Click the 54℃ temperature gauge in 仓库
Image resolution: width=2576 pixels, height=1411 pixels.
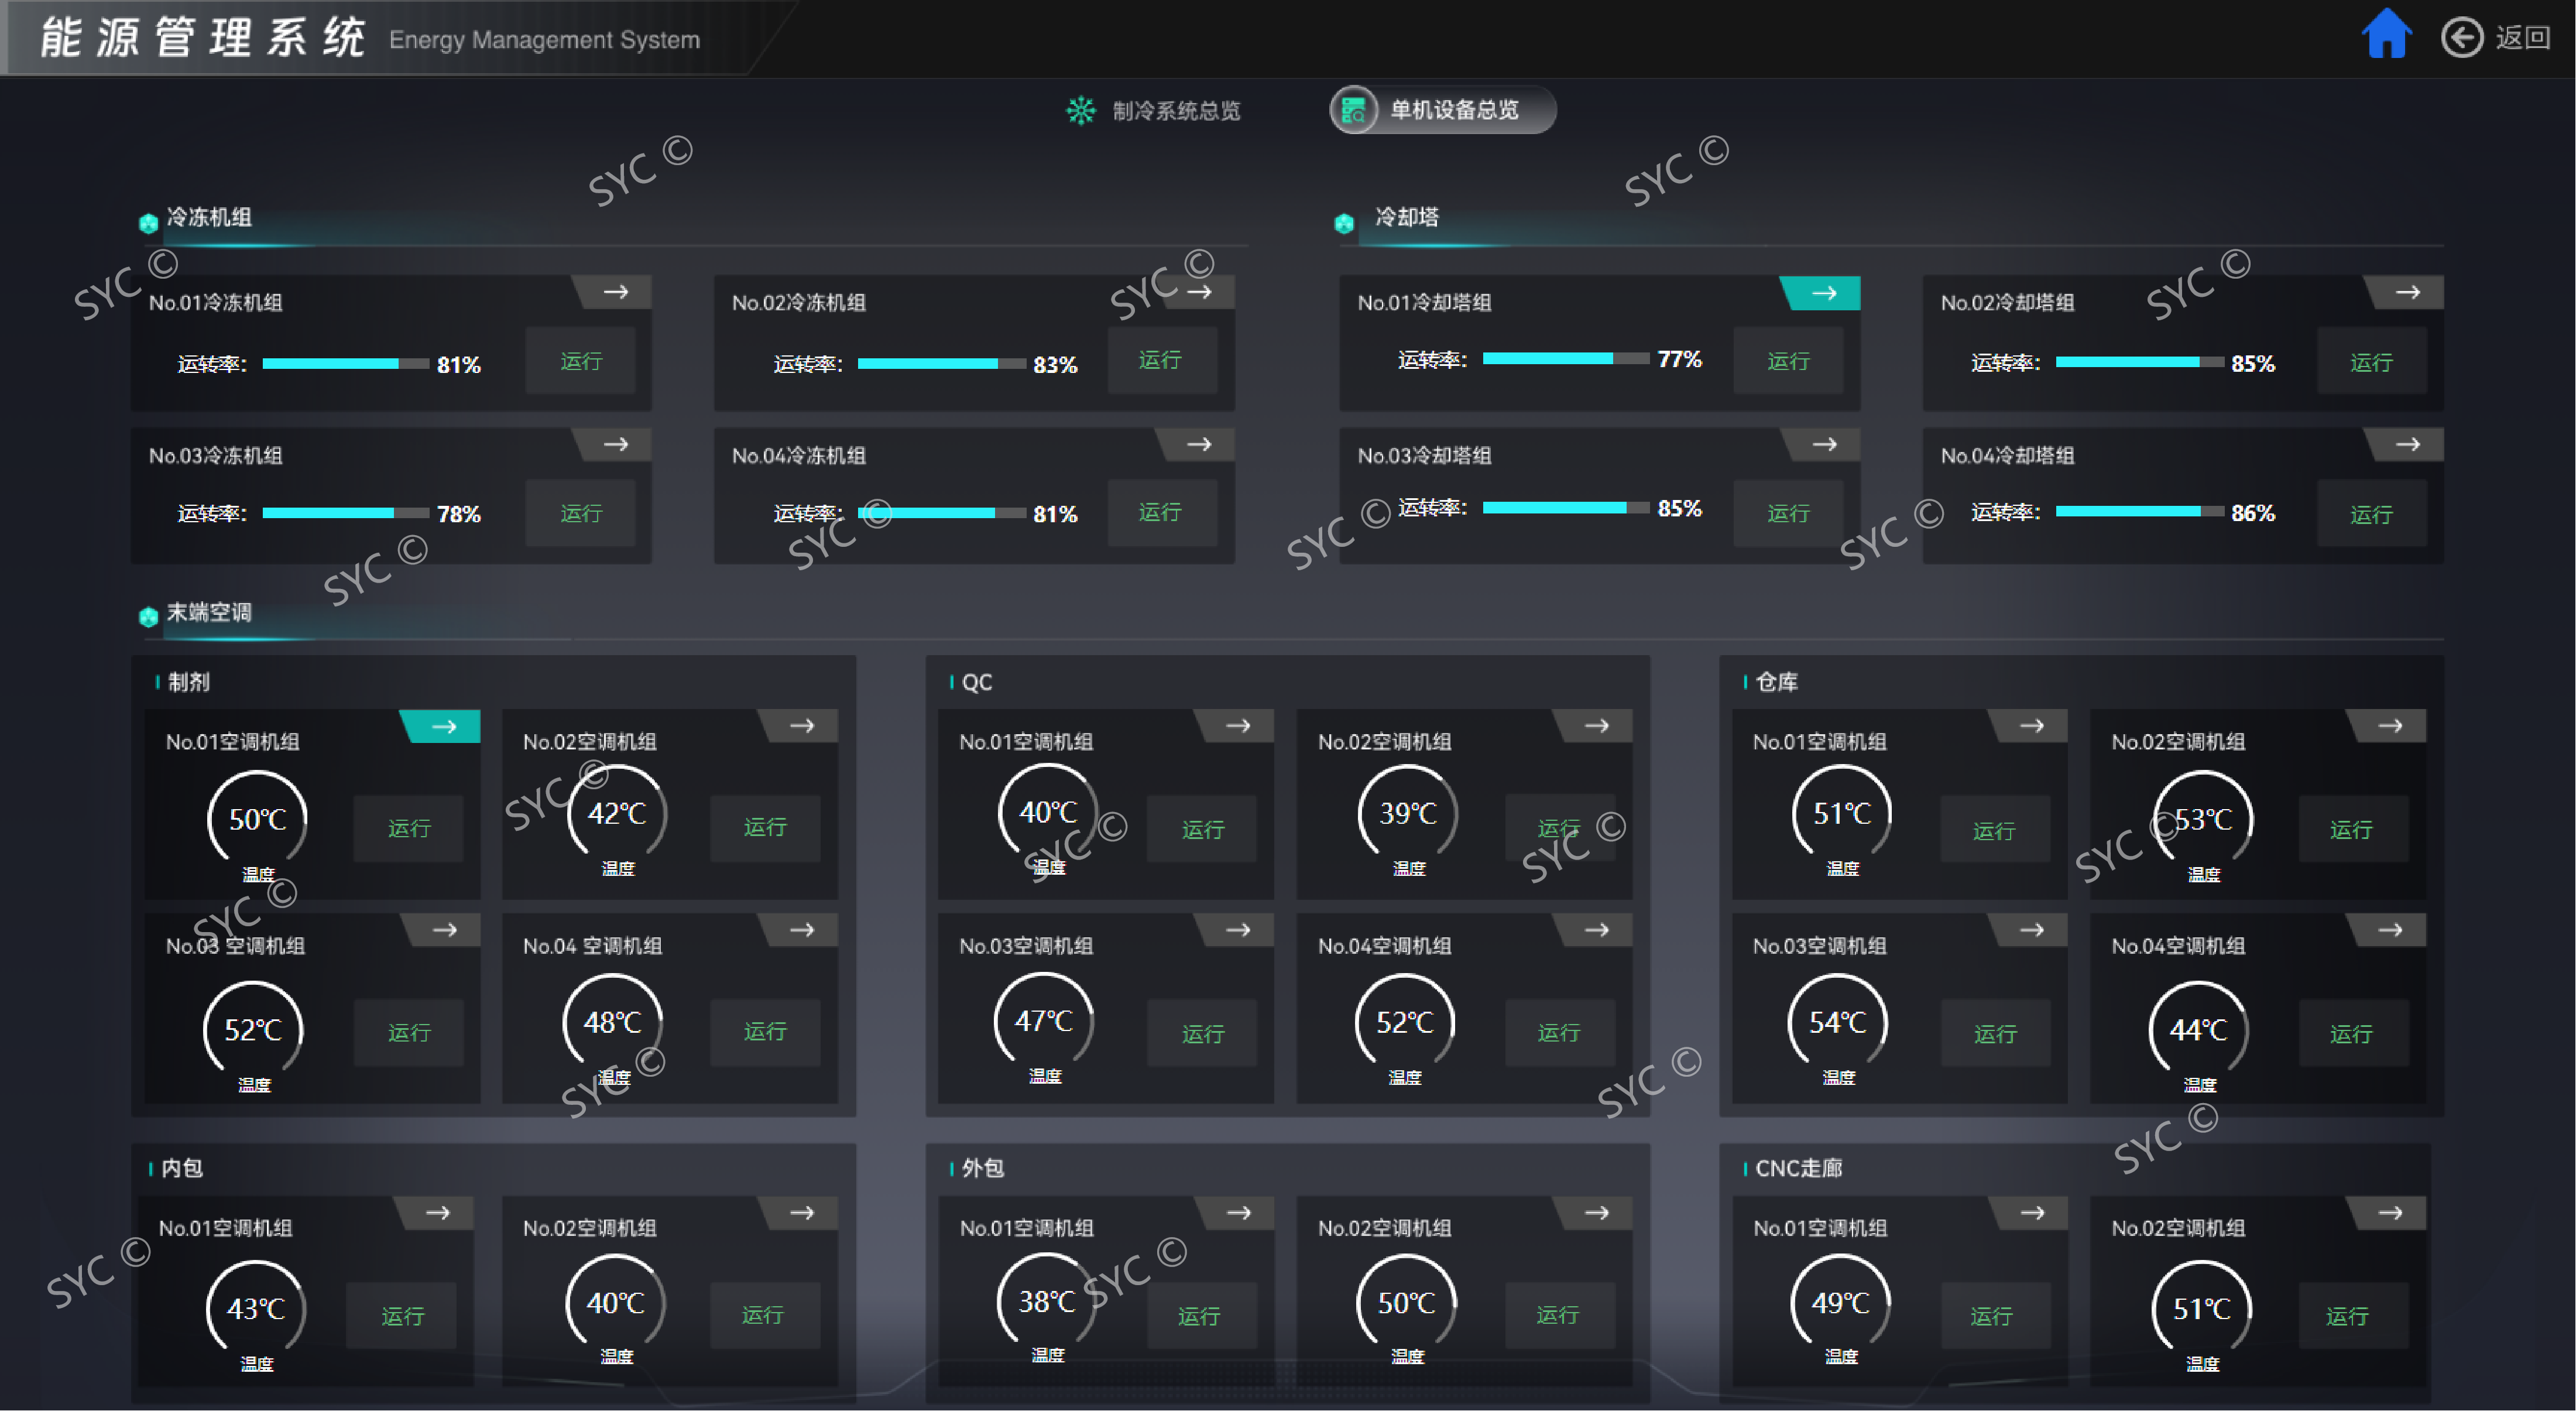coord(1837,1022)
